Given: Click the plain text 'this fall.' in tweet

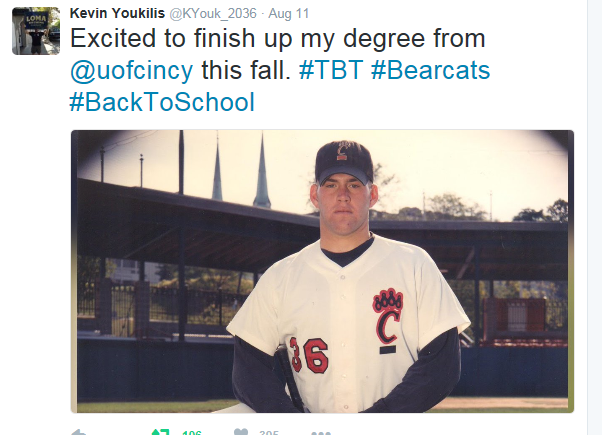Looking at the screenshot, I should (x=246, y=70).
